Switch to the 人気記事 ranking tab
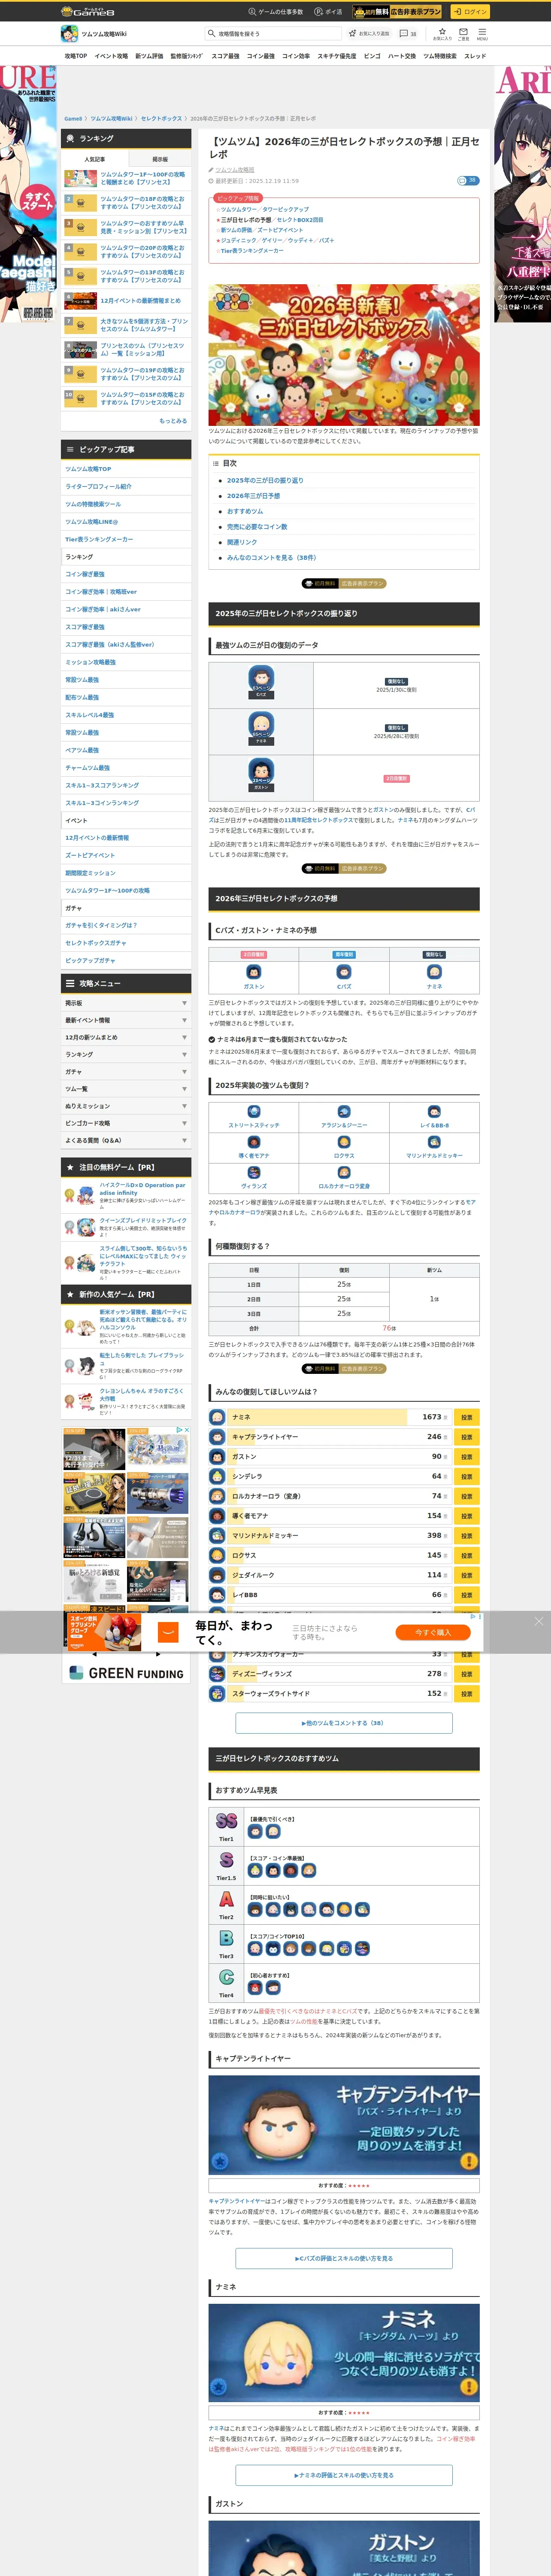Viewport: 551px width, 2576px height. [x=94, y=159]
